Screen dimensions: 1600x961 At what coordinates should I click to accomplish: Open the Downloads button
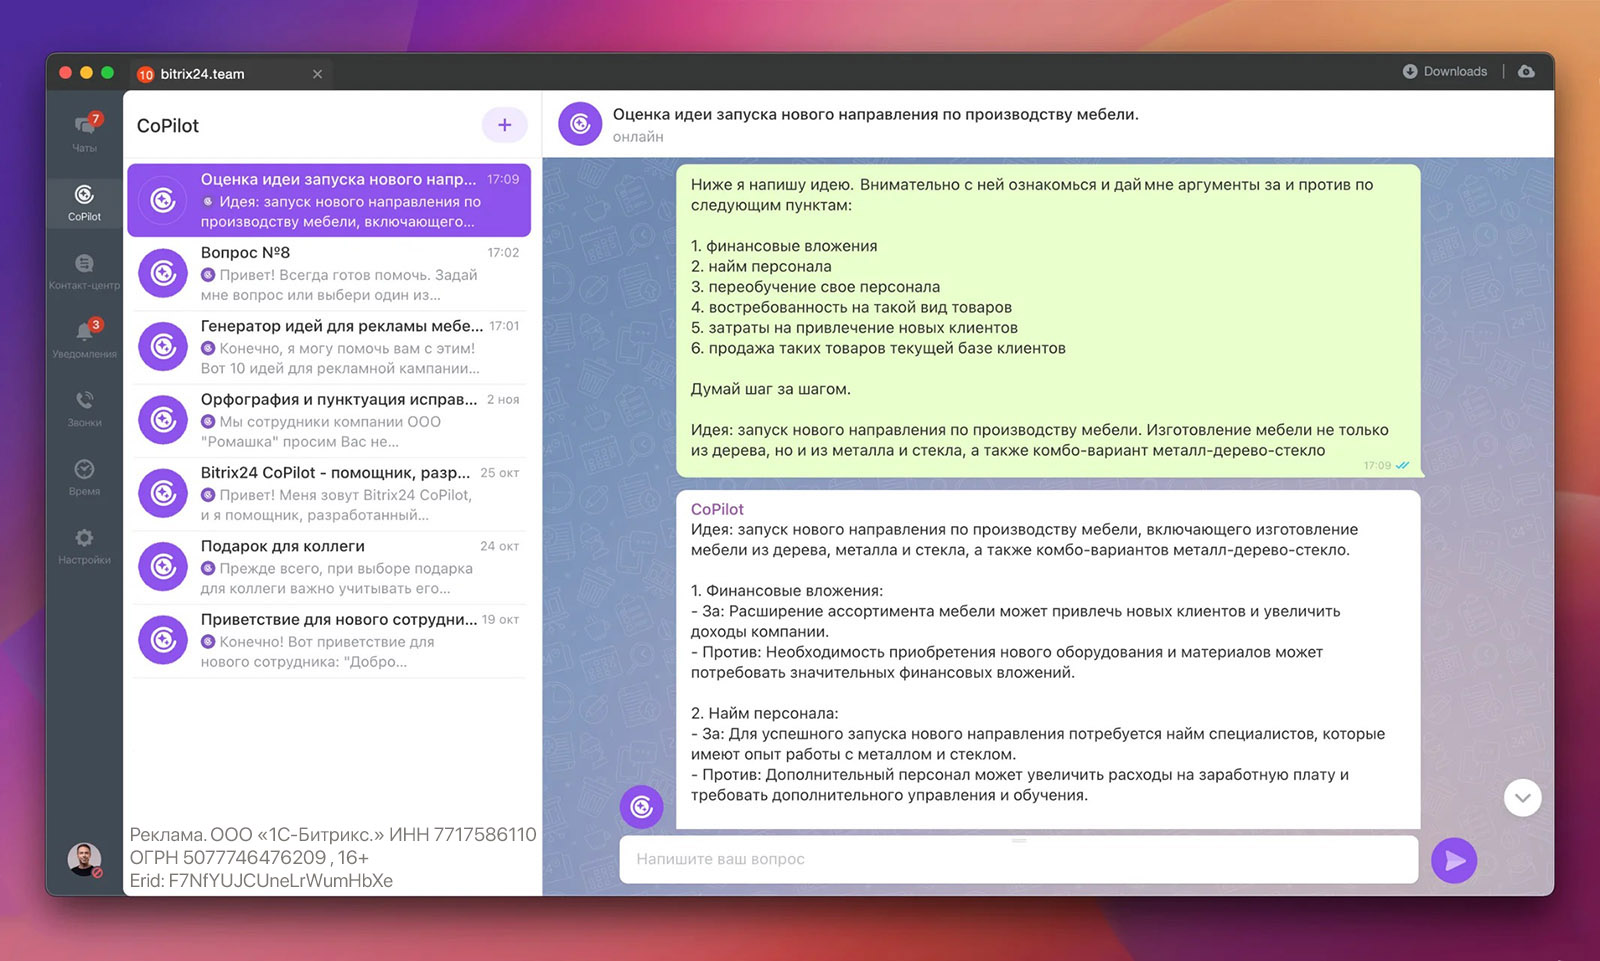point(1445,71)
